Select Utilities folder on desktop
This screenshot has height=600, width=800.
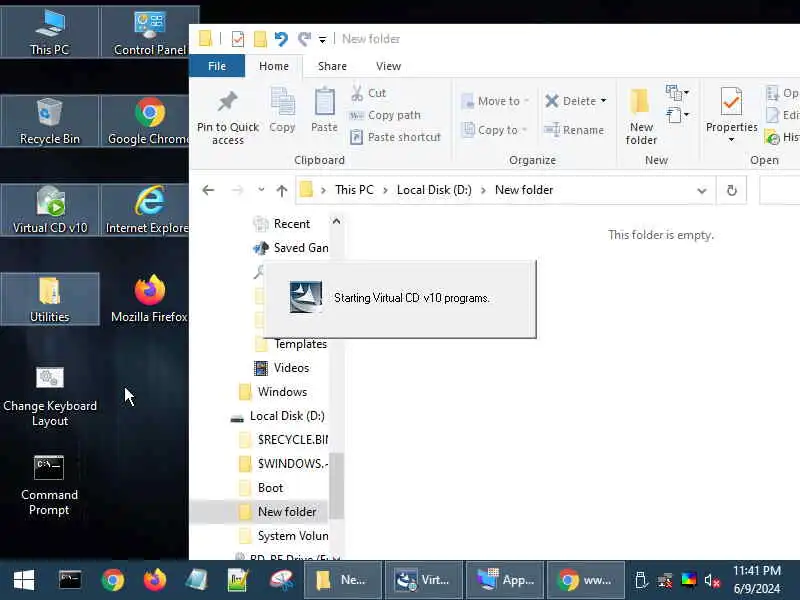pos(49,299)
